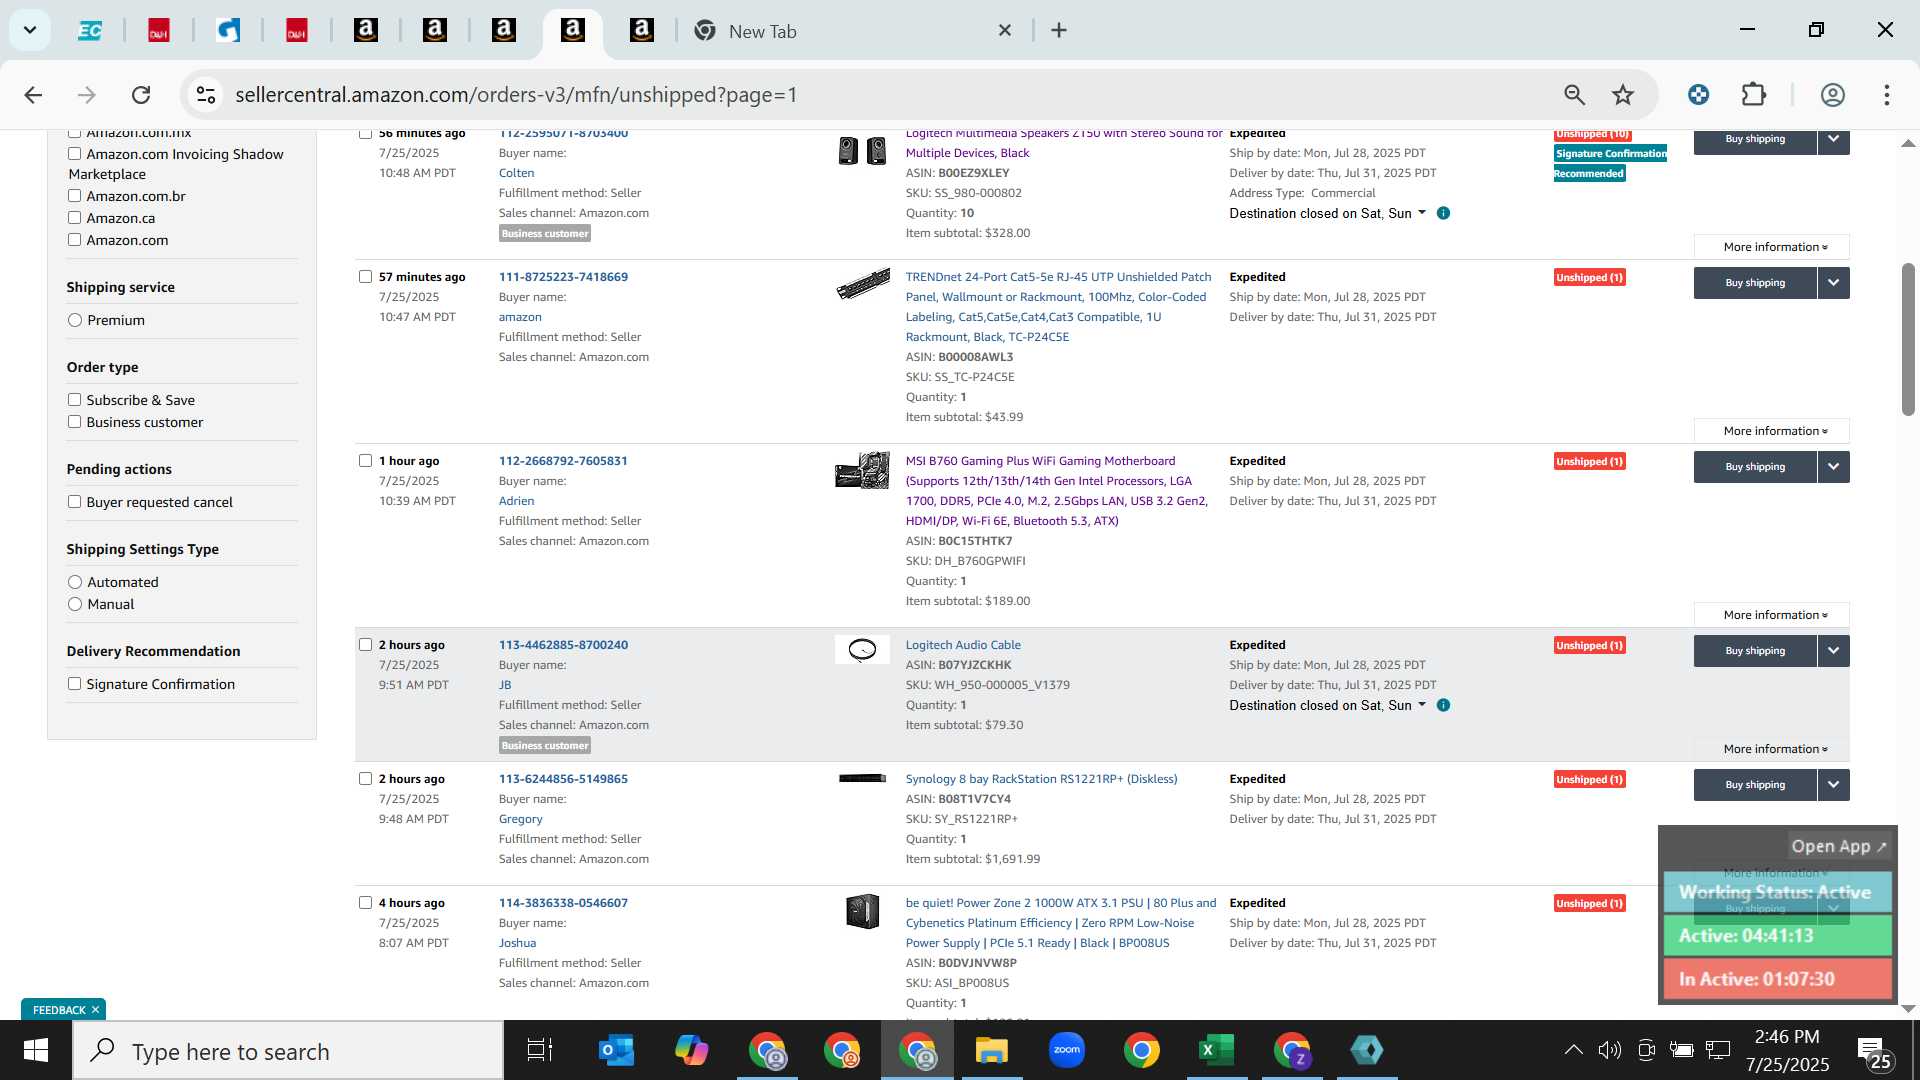This screenshot has height=1080, width=1920.
Task: Open order 114-3836338-0546607 details
Action: point(563,903)
